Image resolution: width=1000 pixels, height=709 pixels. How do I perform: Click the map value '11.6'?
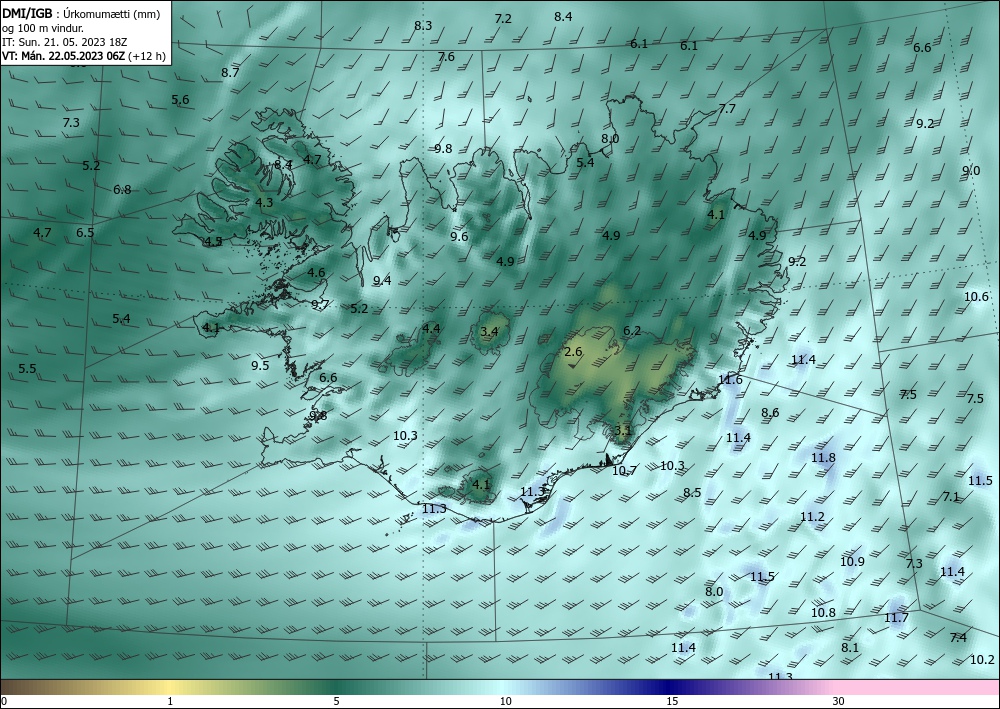[x=730, y=380]
